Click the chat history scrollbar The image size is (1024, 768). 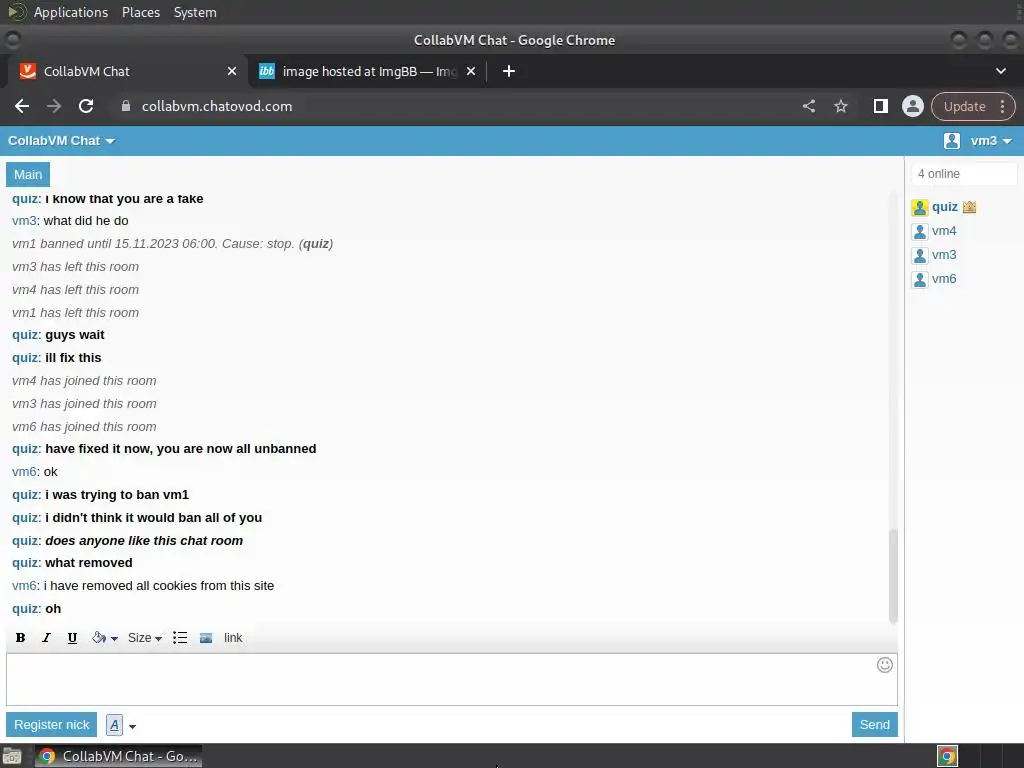pyautogui.click(x=893, y=575)
